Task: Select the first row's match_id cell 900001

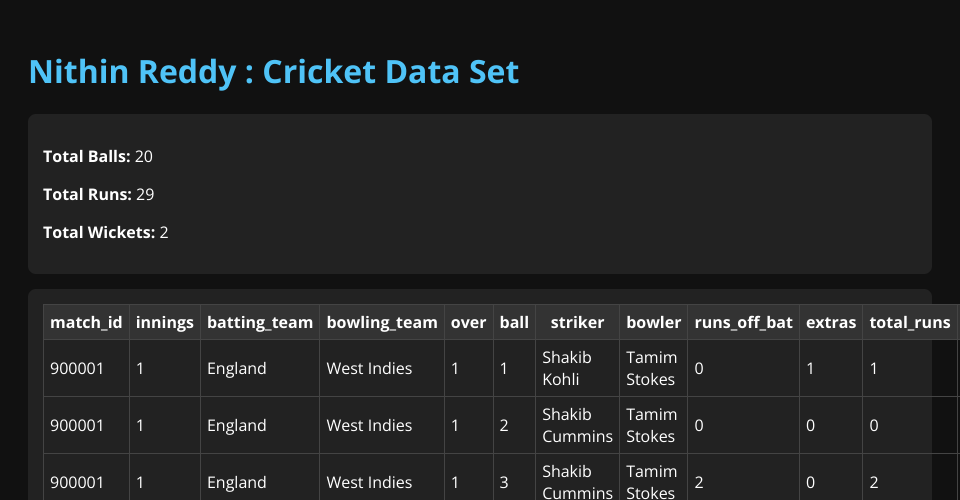Action: pos(77,368)
